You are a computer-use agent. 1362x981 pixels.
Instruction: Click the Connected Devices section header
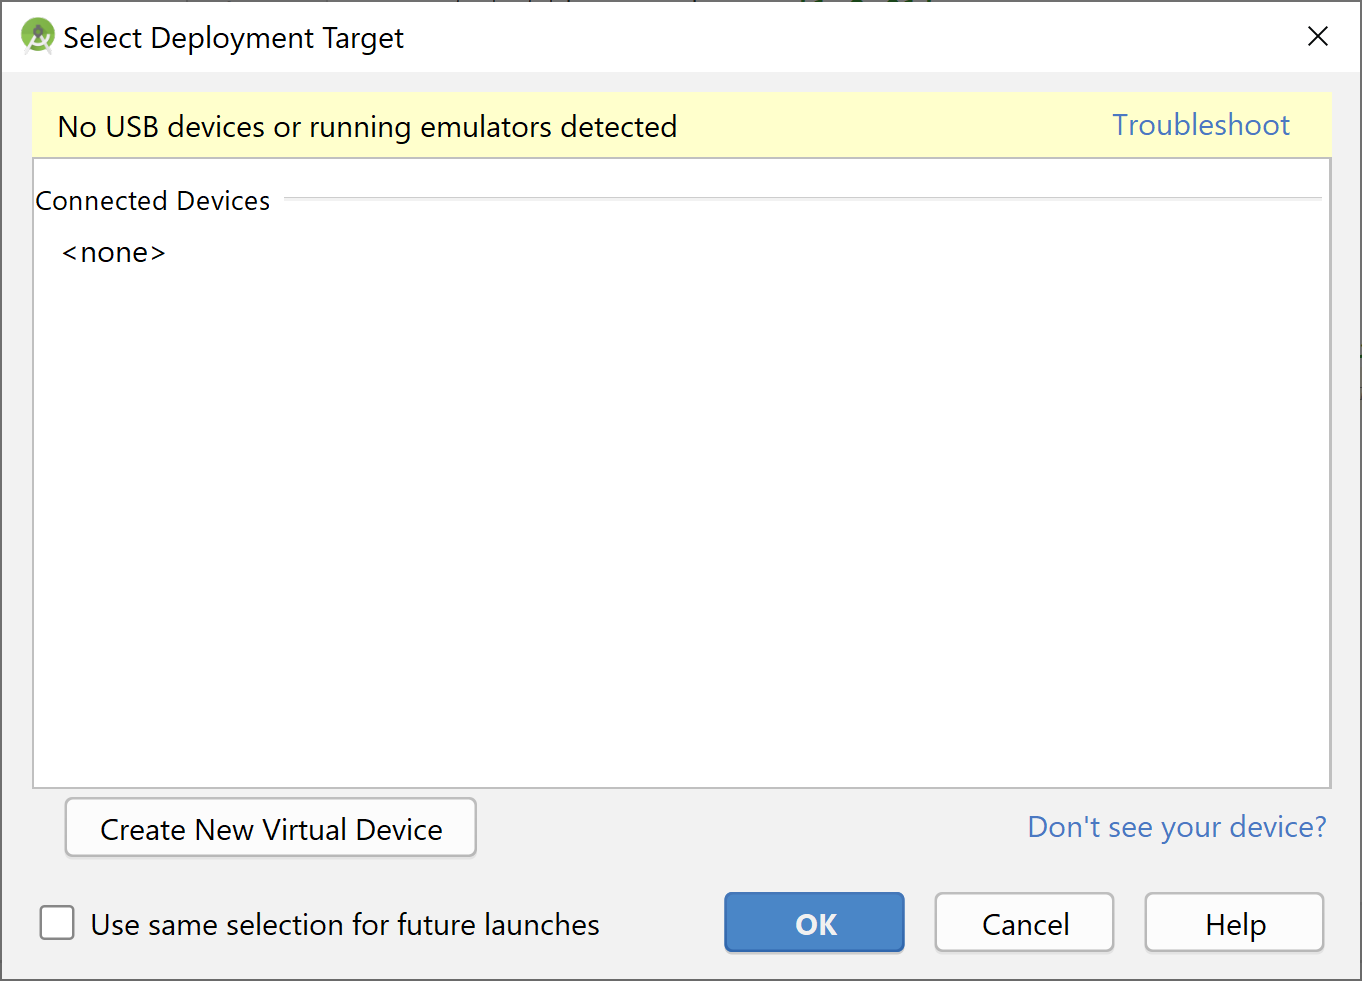(153, 201)
